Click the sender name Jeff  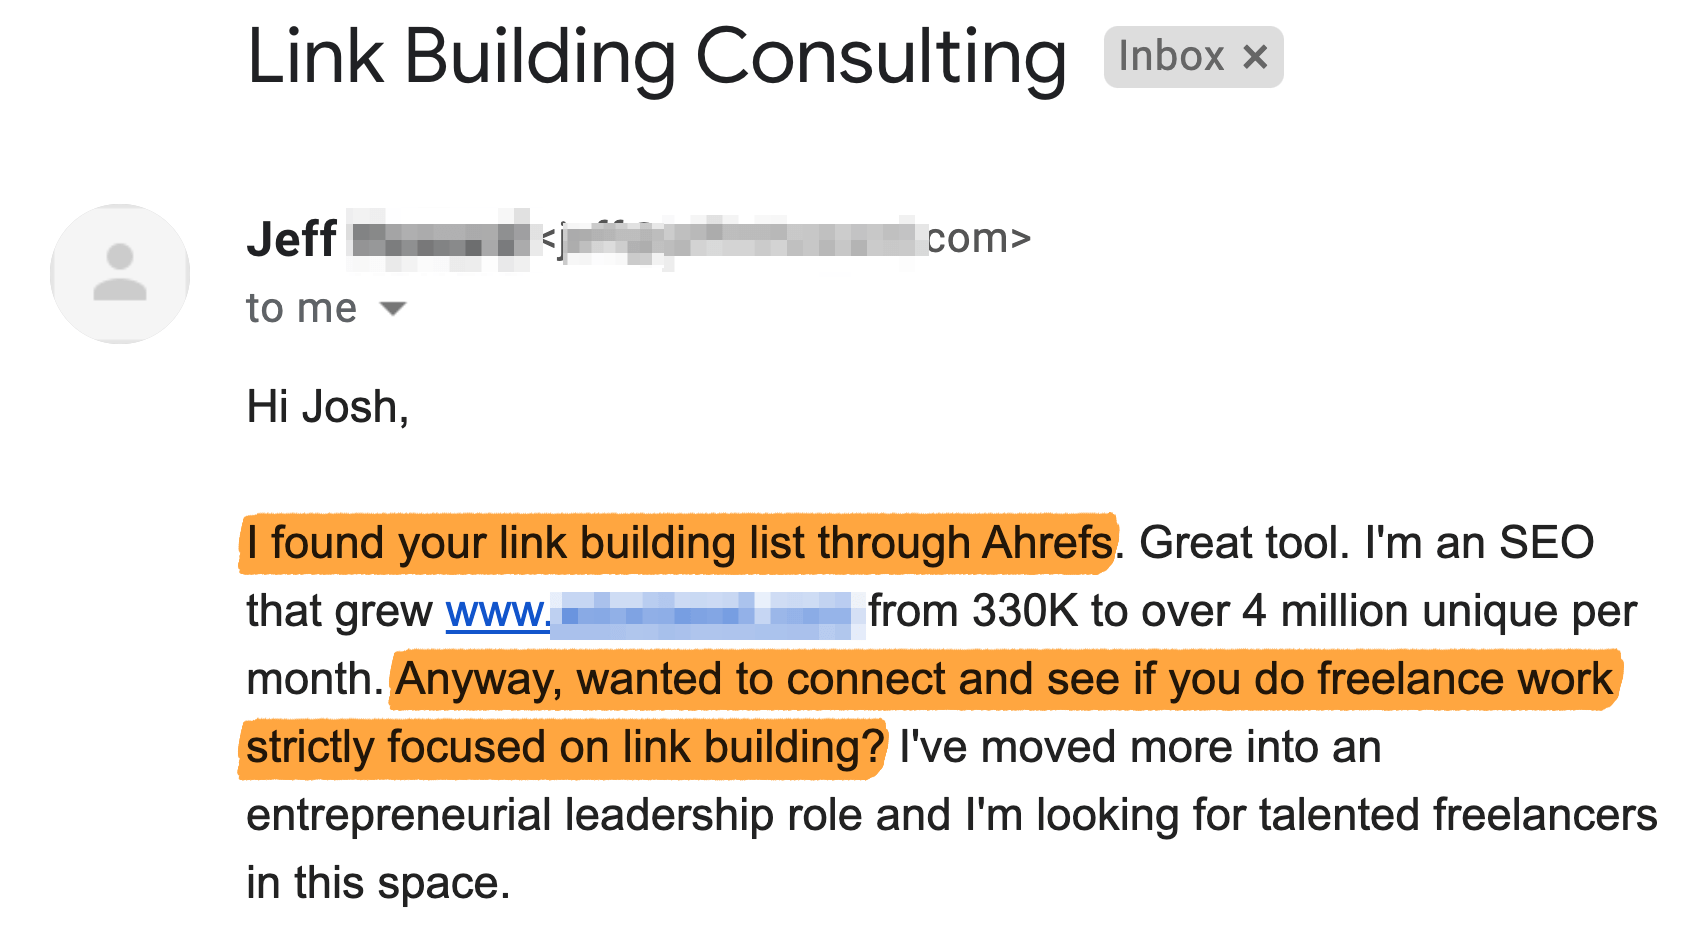tap(292, 240)
